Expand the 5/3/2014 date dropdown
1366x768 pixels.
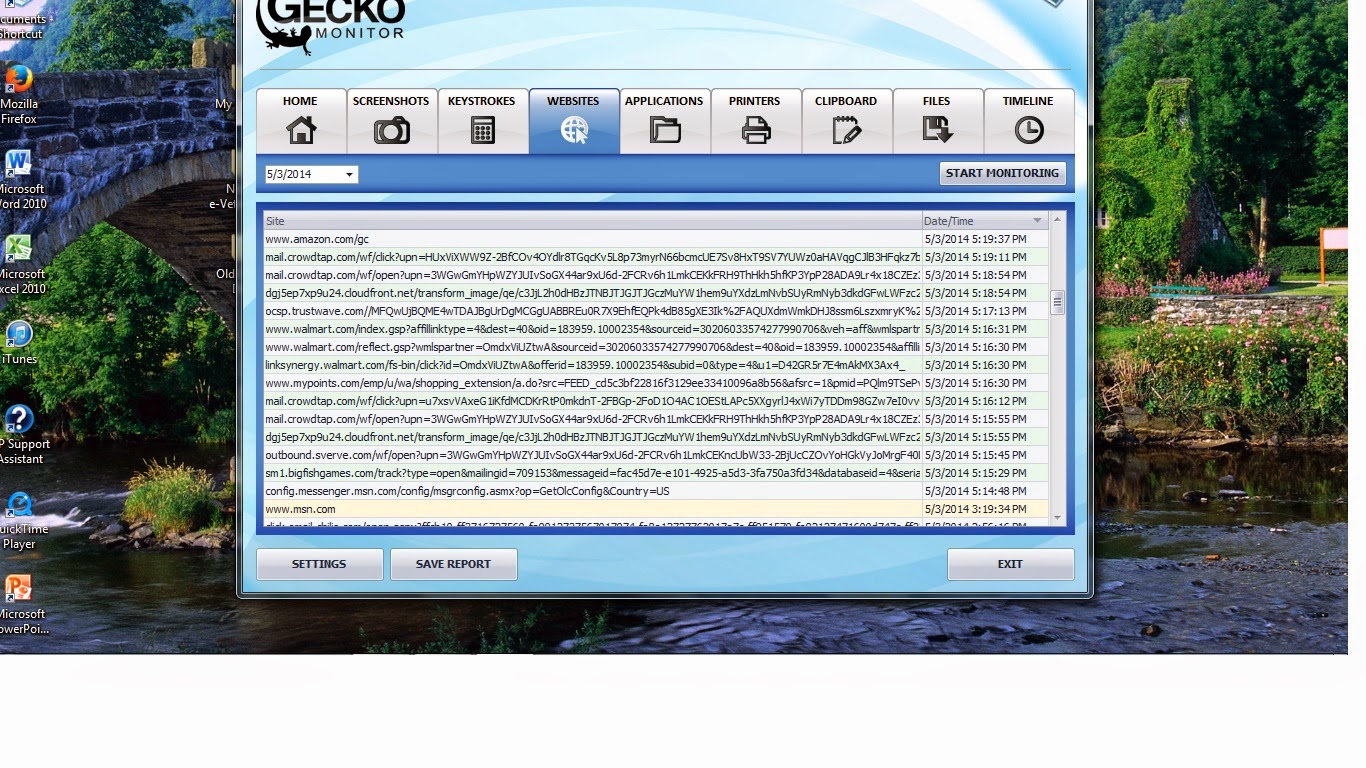(x=349, y=174)
